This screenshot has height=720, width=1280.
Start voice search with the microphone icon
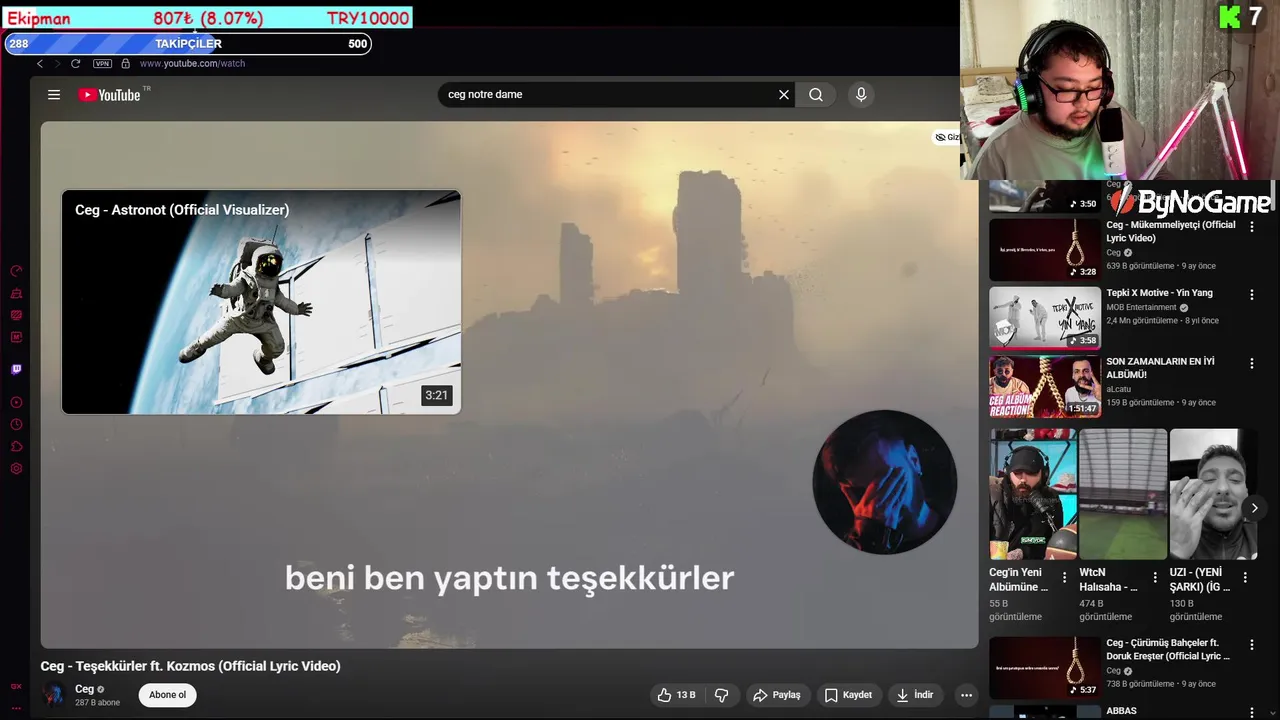coord(861,95)
